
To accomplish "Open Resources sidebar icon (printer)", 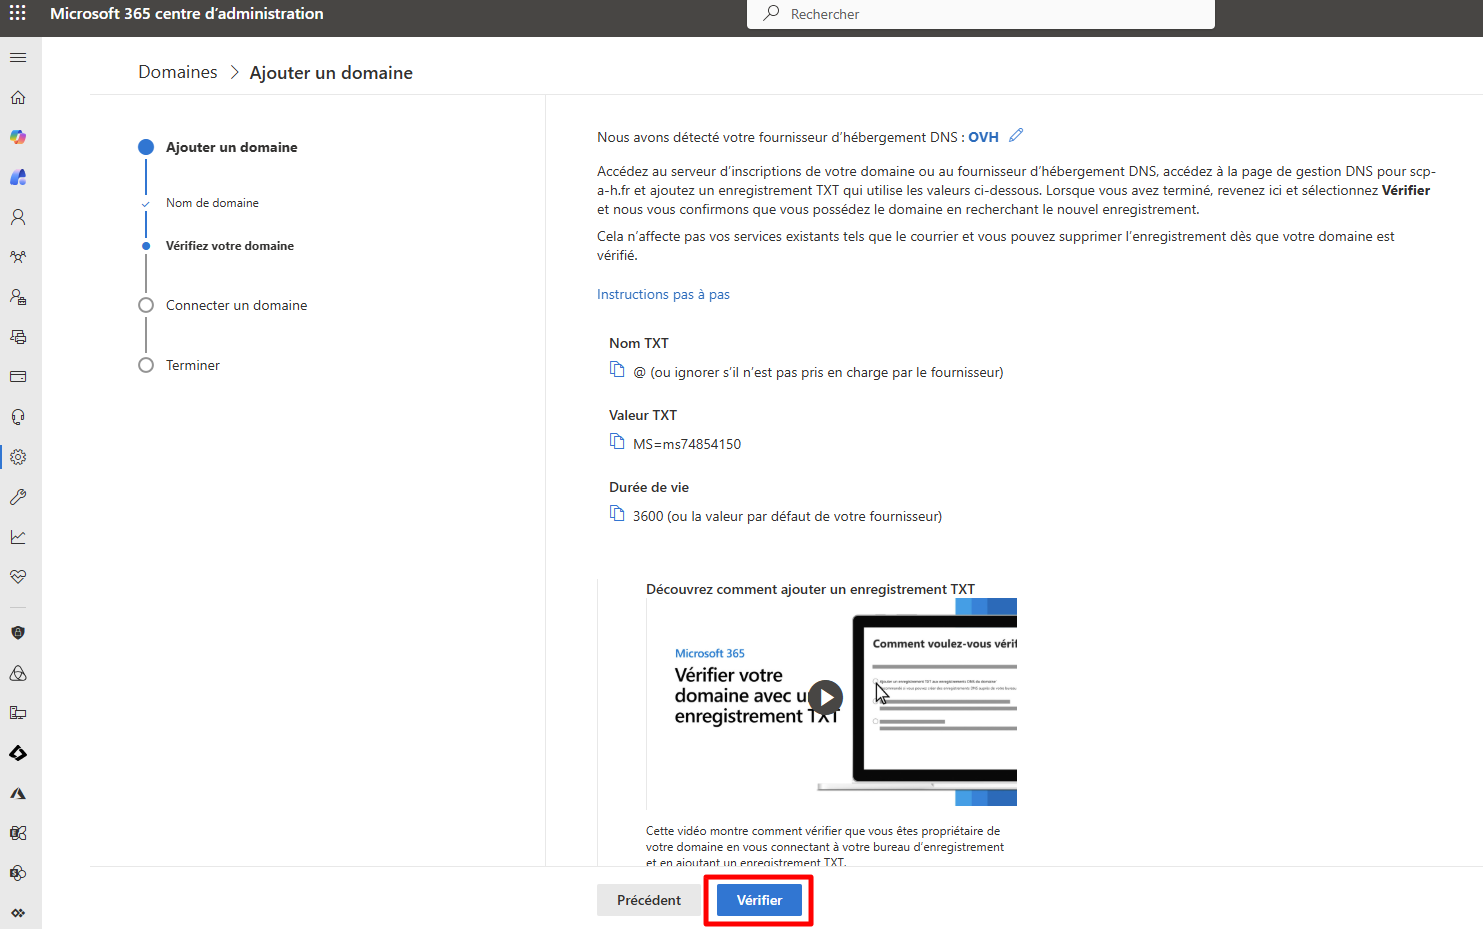I will click(x=18, y=337).
